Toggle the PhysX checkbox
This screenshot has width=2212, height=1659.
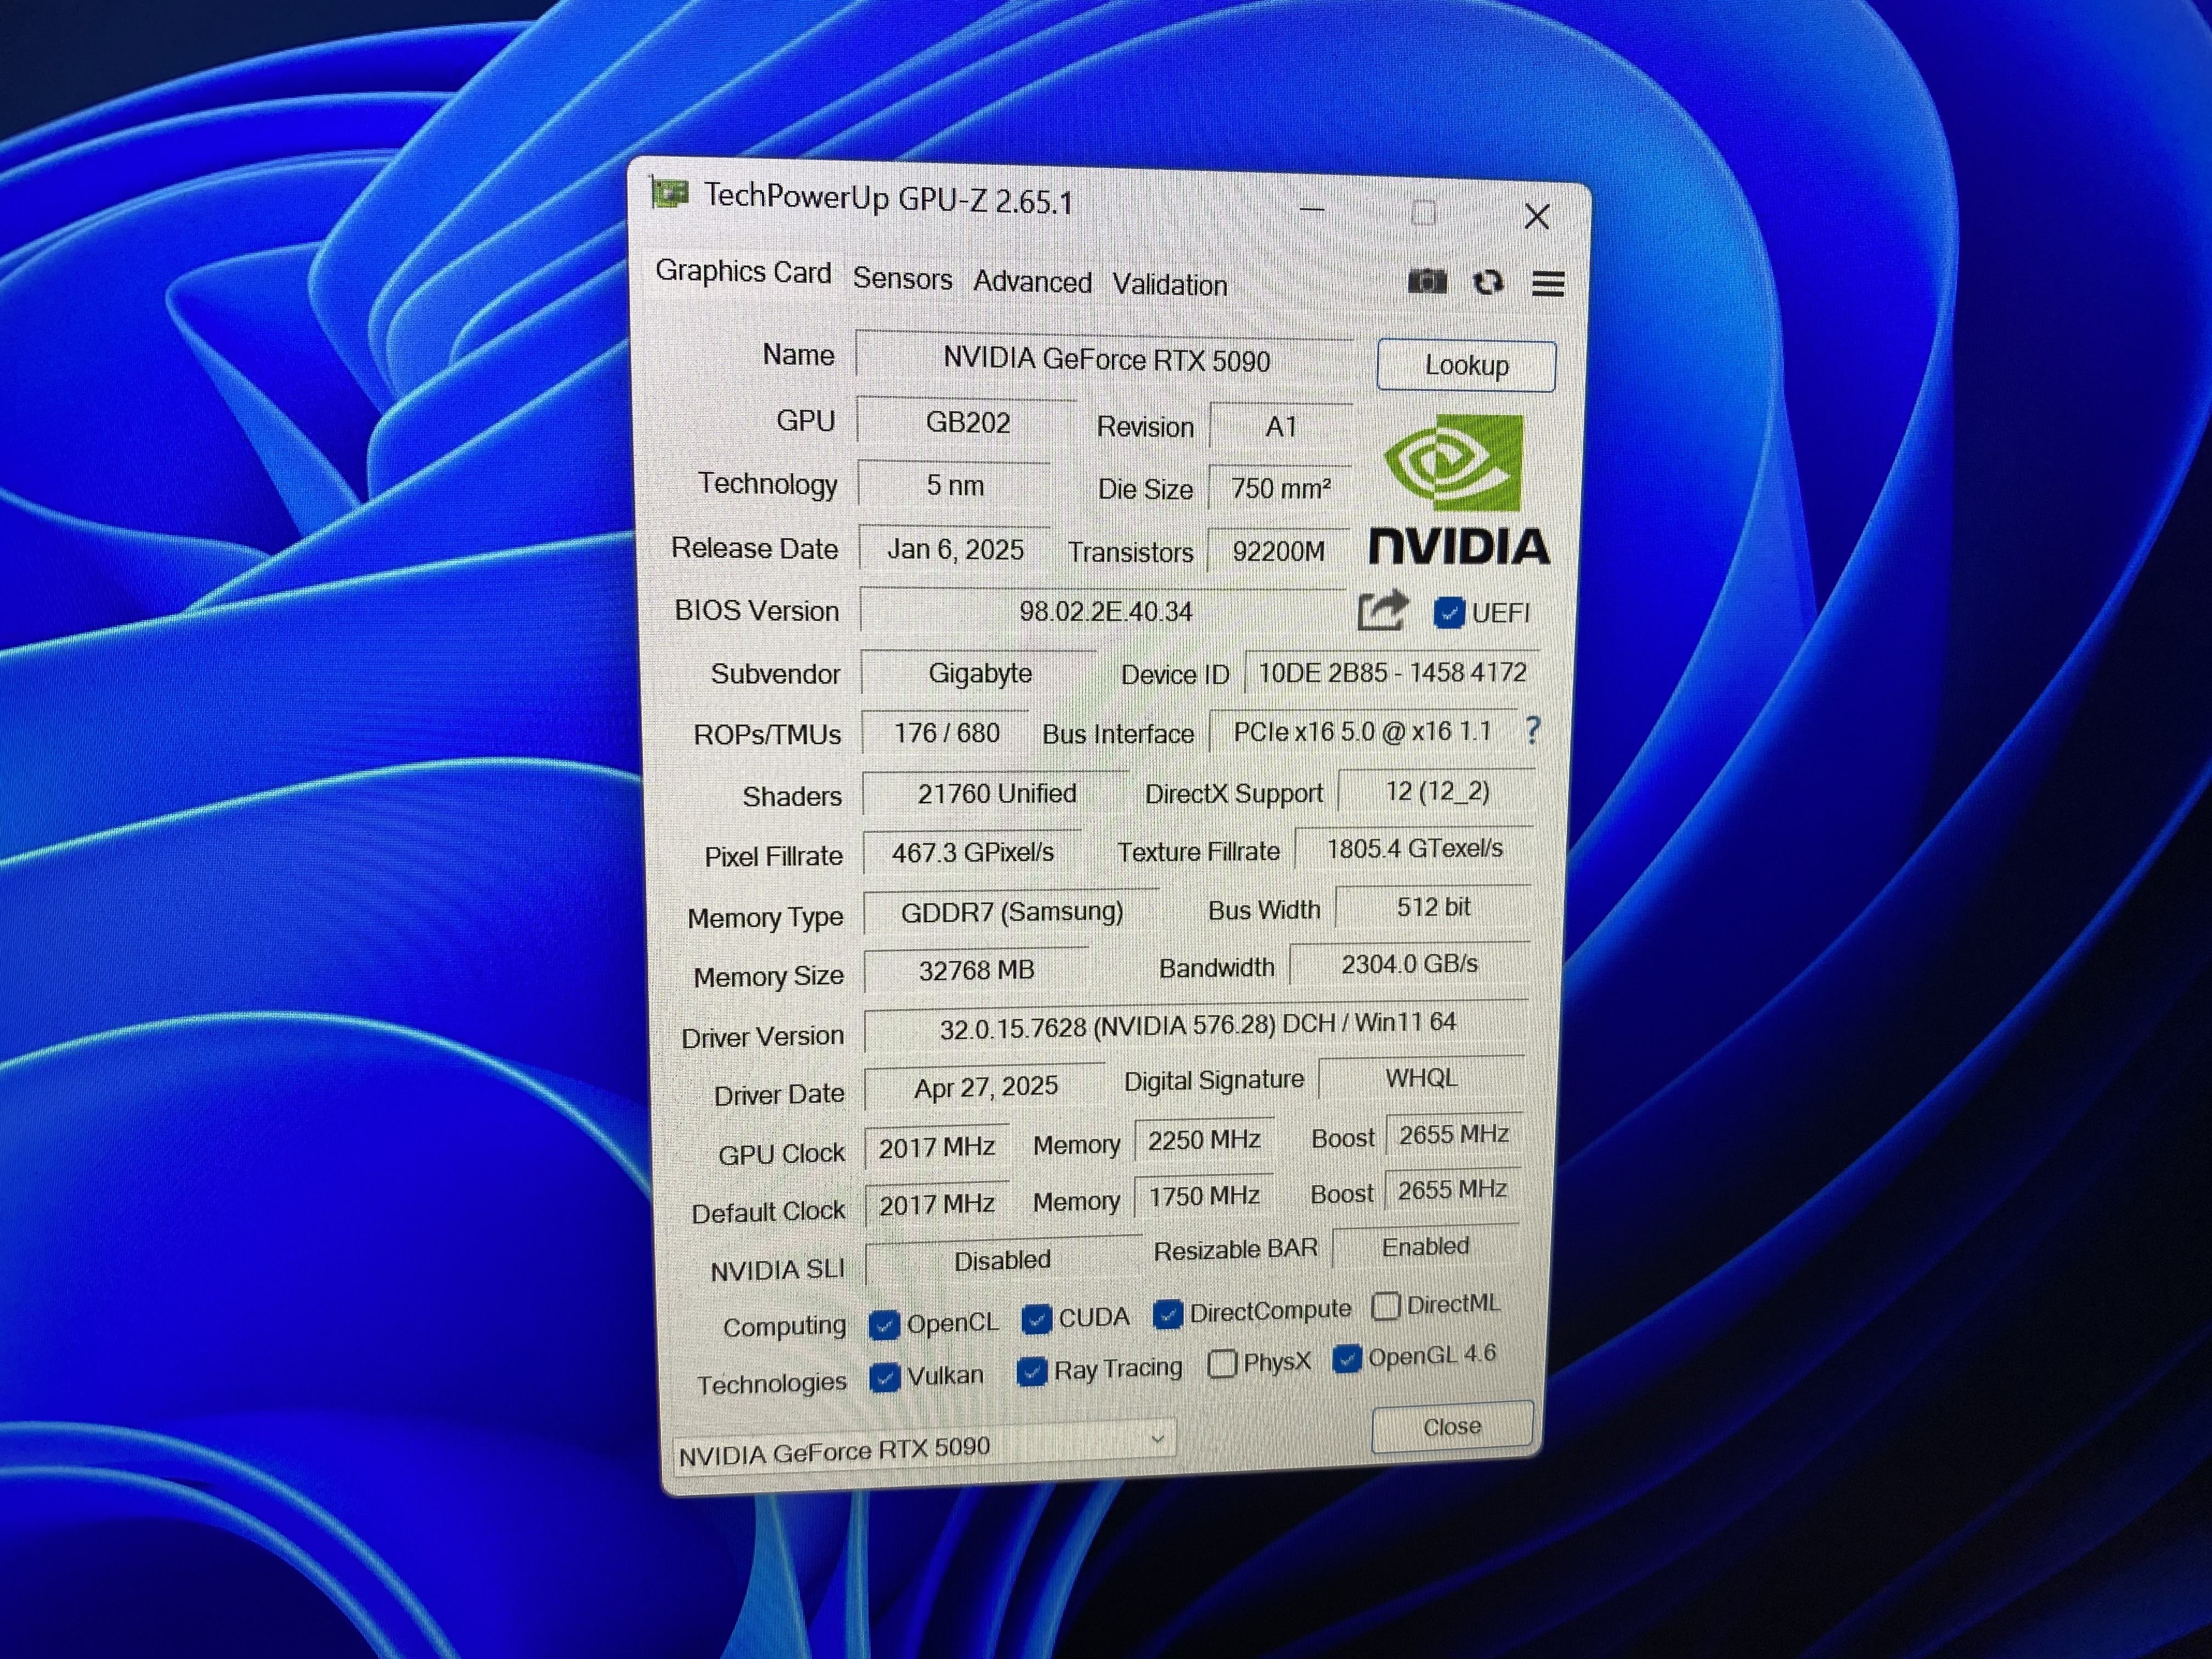click(1222, 1364)
